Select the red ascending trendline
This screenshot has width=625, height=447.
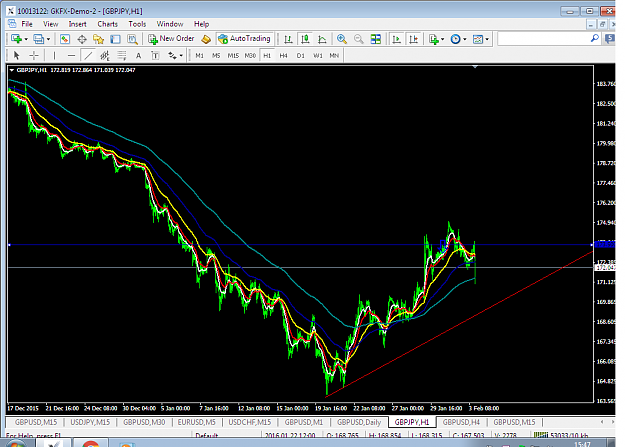(x=458, y=324)
